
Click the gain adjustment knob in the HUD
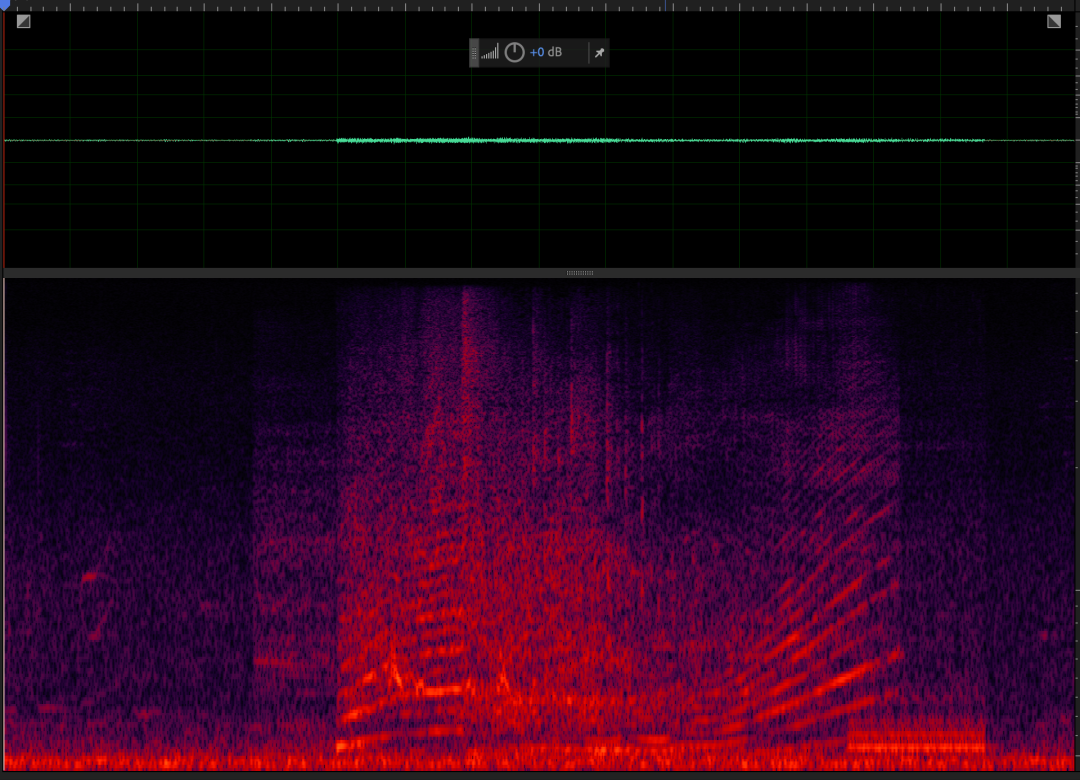click(x=514, y=52)
